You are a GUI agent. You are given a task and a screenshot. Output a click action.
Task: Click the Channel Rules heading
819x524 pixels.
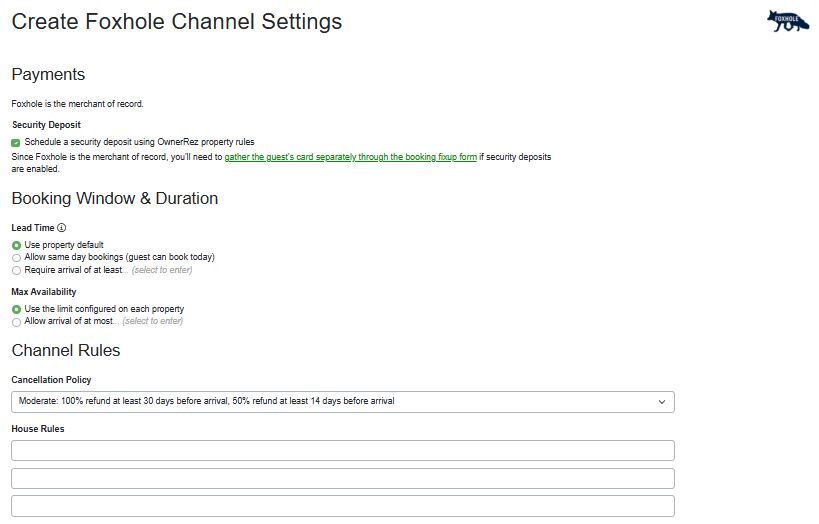tap(66, 351)
